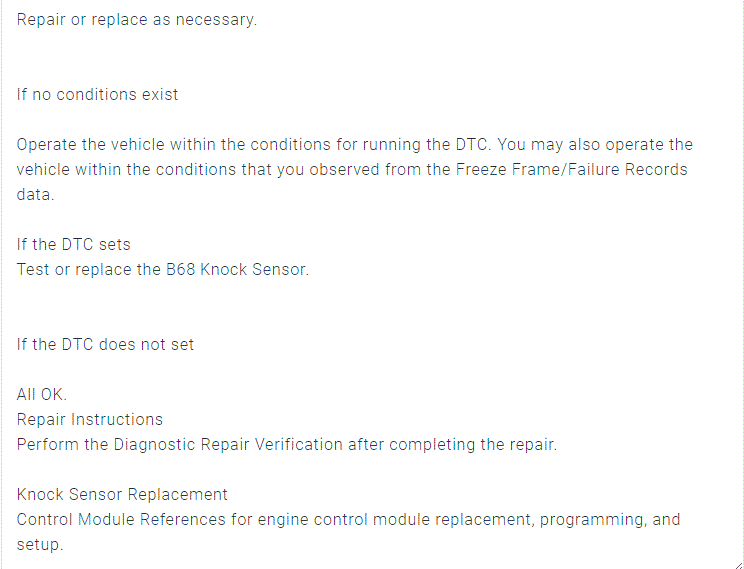Image resolution: width=744 pixels, height=569 pixels.
Task: Click the final "setup." line
Action: point(40,545)
